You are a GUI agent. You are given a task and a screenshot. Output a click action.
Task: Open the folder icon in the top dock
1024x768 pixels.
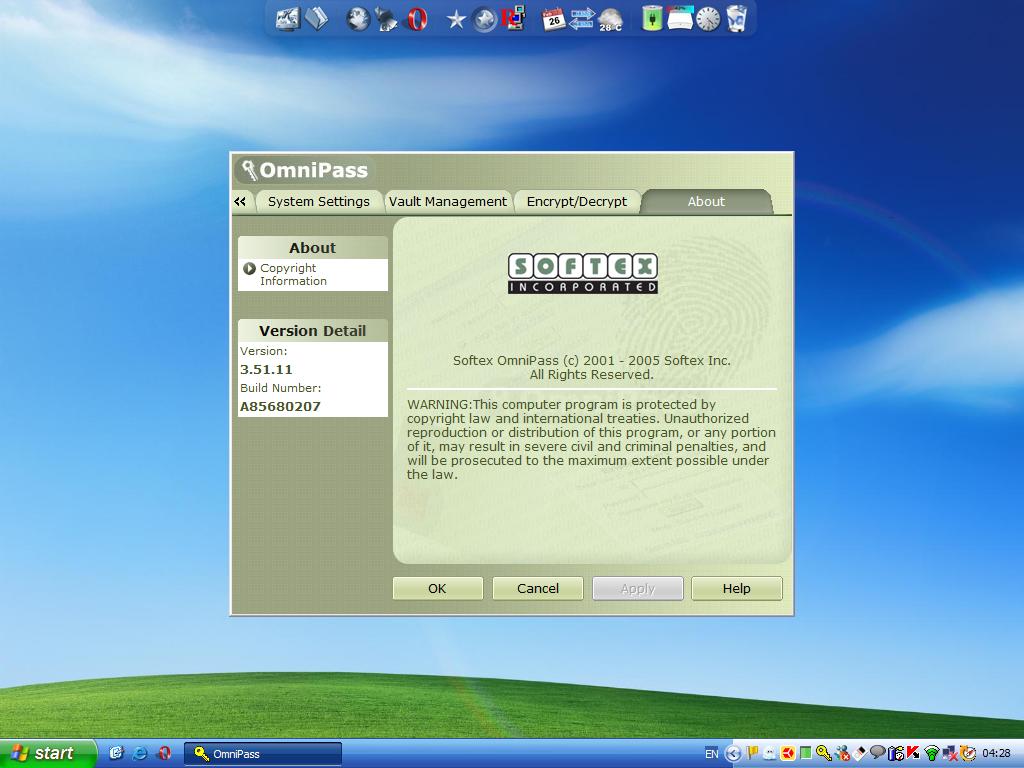[317, 18]
